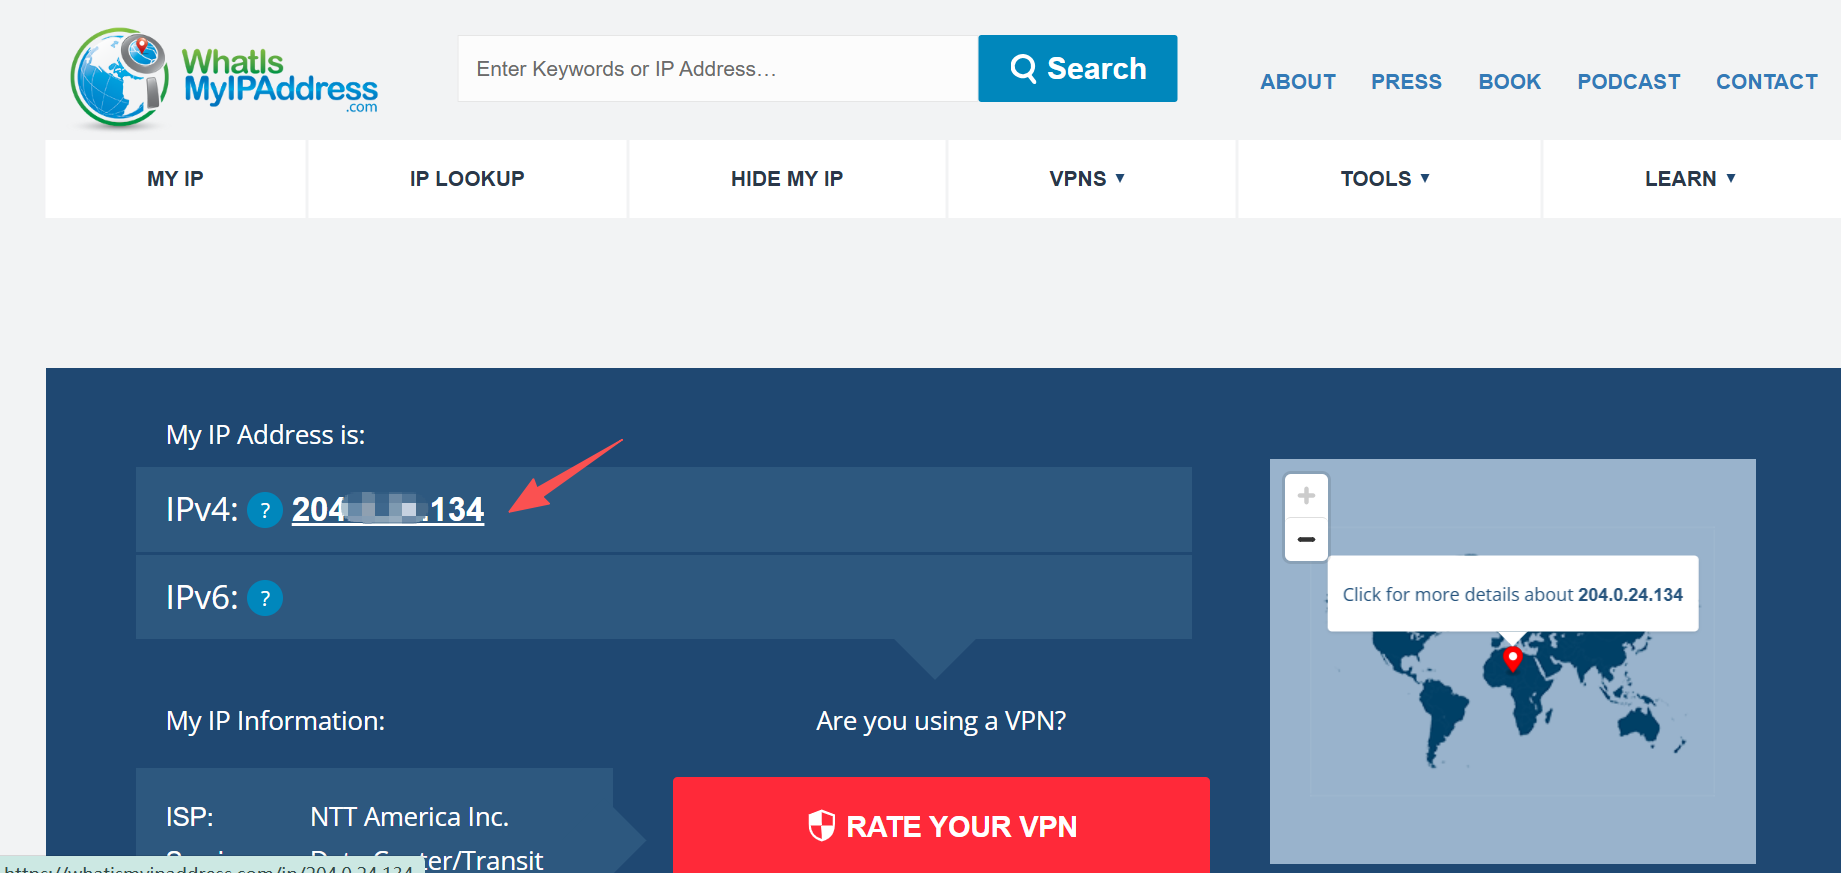Open the MY IP nav tab
This screenshot has width=1841, height=873.
175,179
